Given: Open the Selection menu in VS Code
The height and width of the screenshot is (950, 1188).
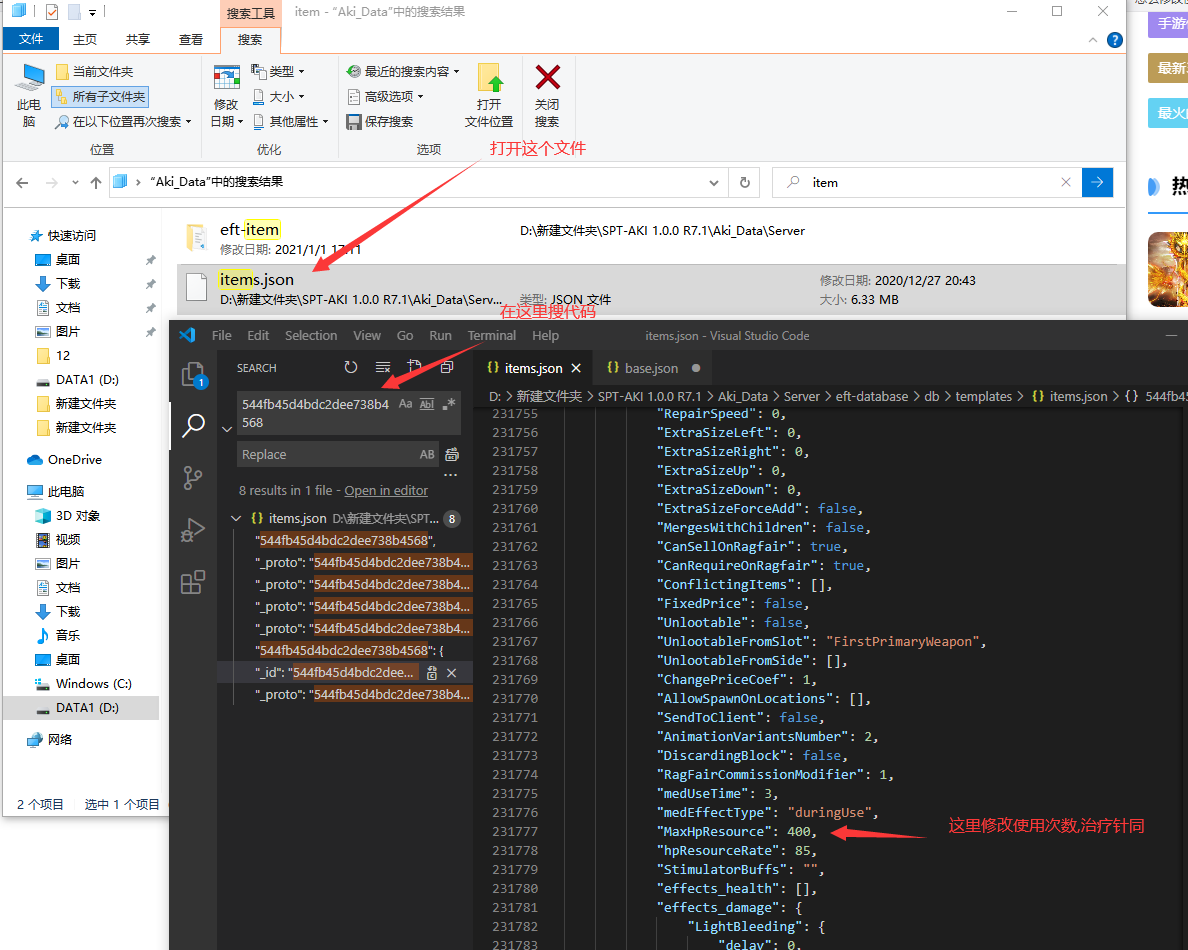Looking at the screenshot, I should 311,336.
